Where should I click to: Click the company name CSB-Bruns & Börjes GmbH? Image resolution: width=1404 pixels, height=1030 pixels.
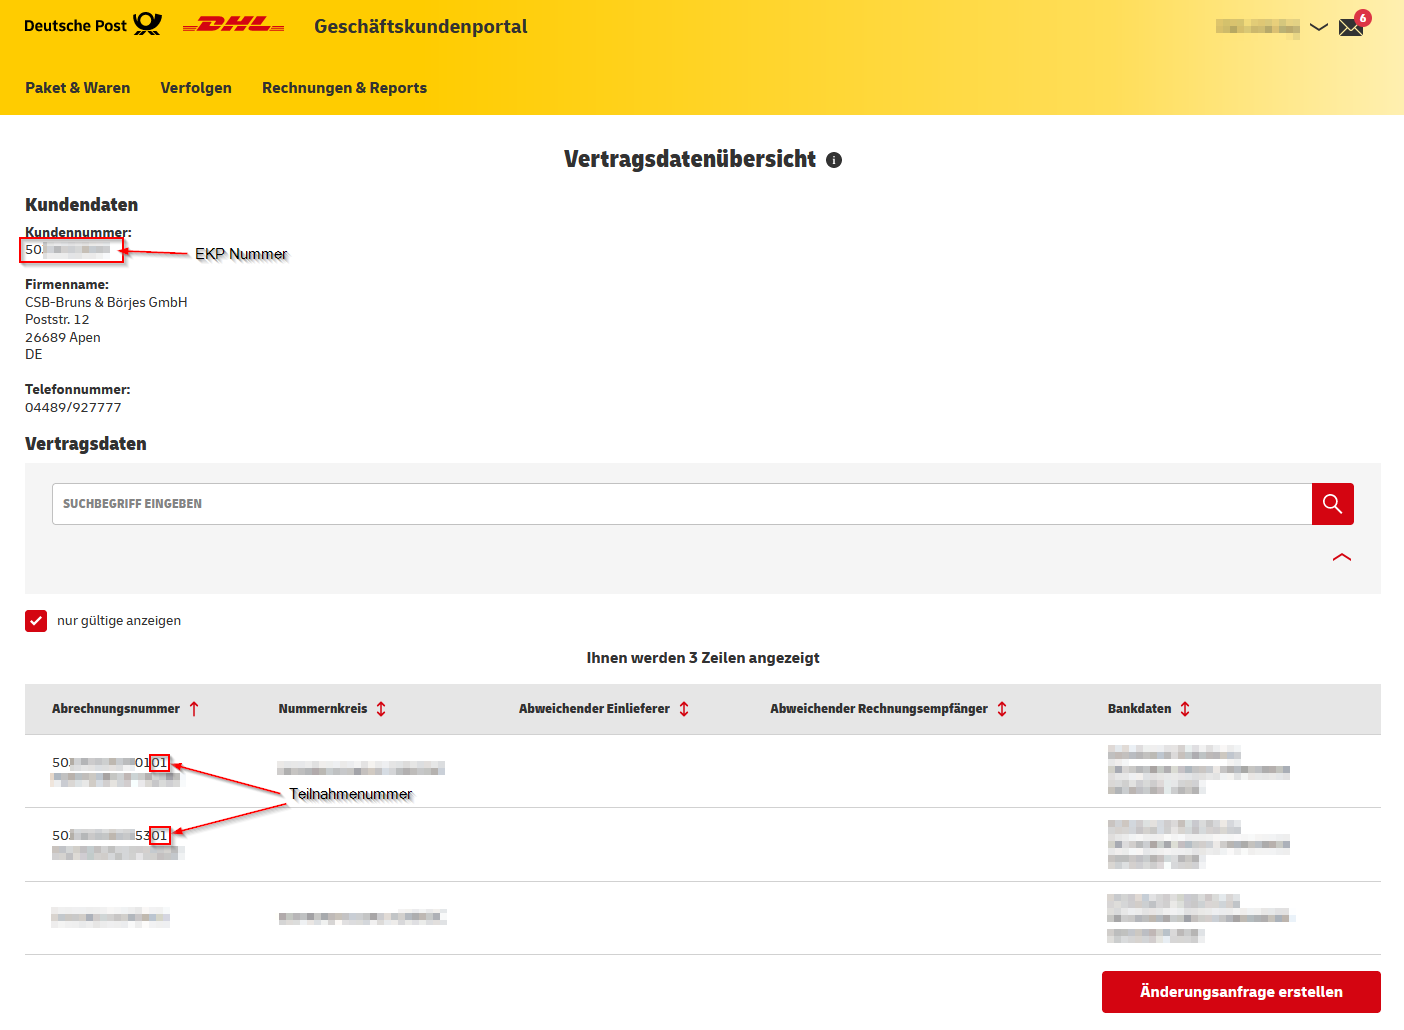(106, 302)
